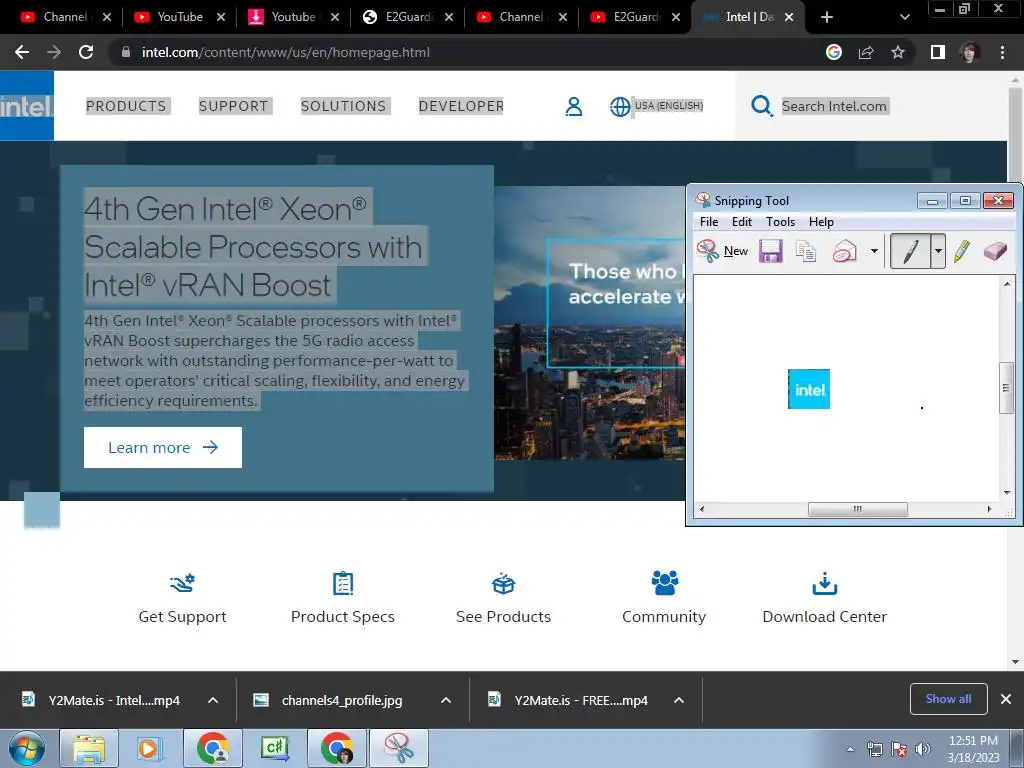Click the Intel site search magnifier icon
Screen dimensions: 1024x768
[761, 106]
